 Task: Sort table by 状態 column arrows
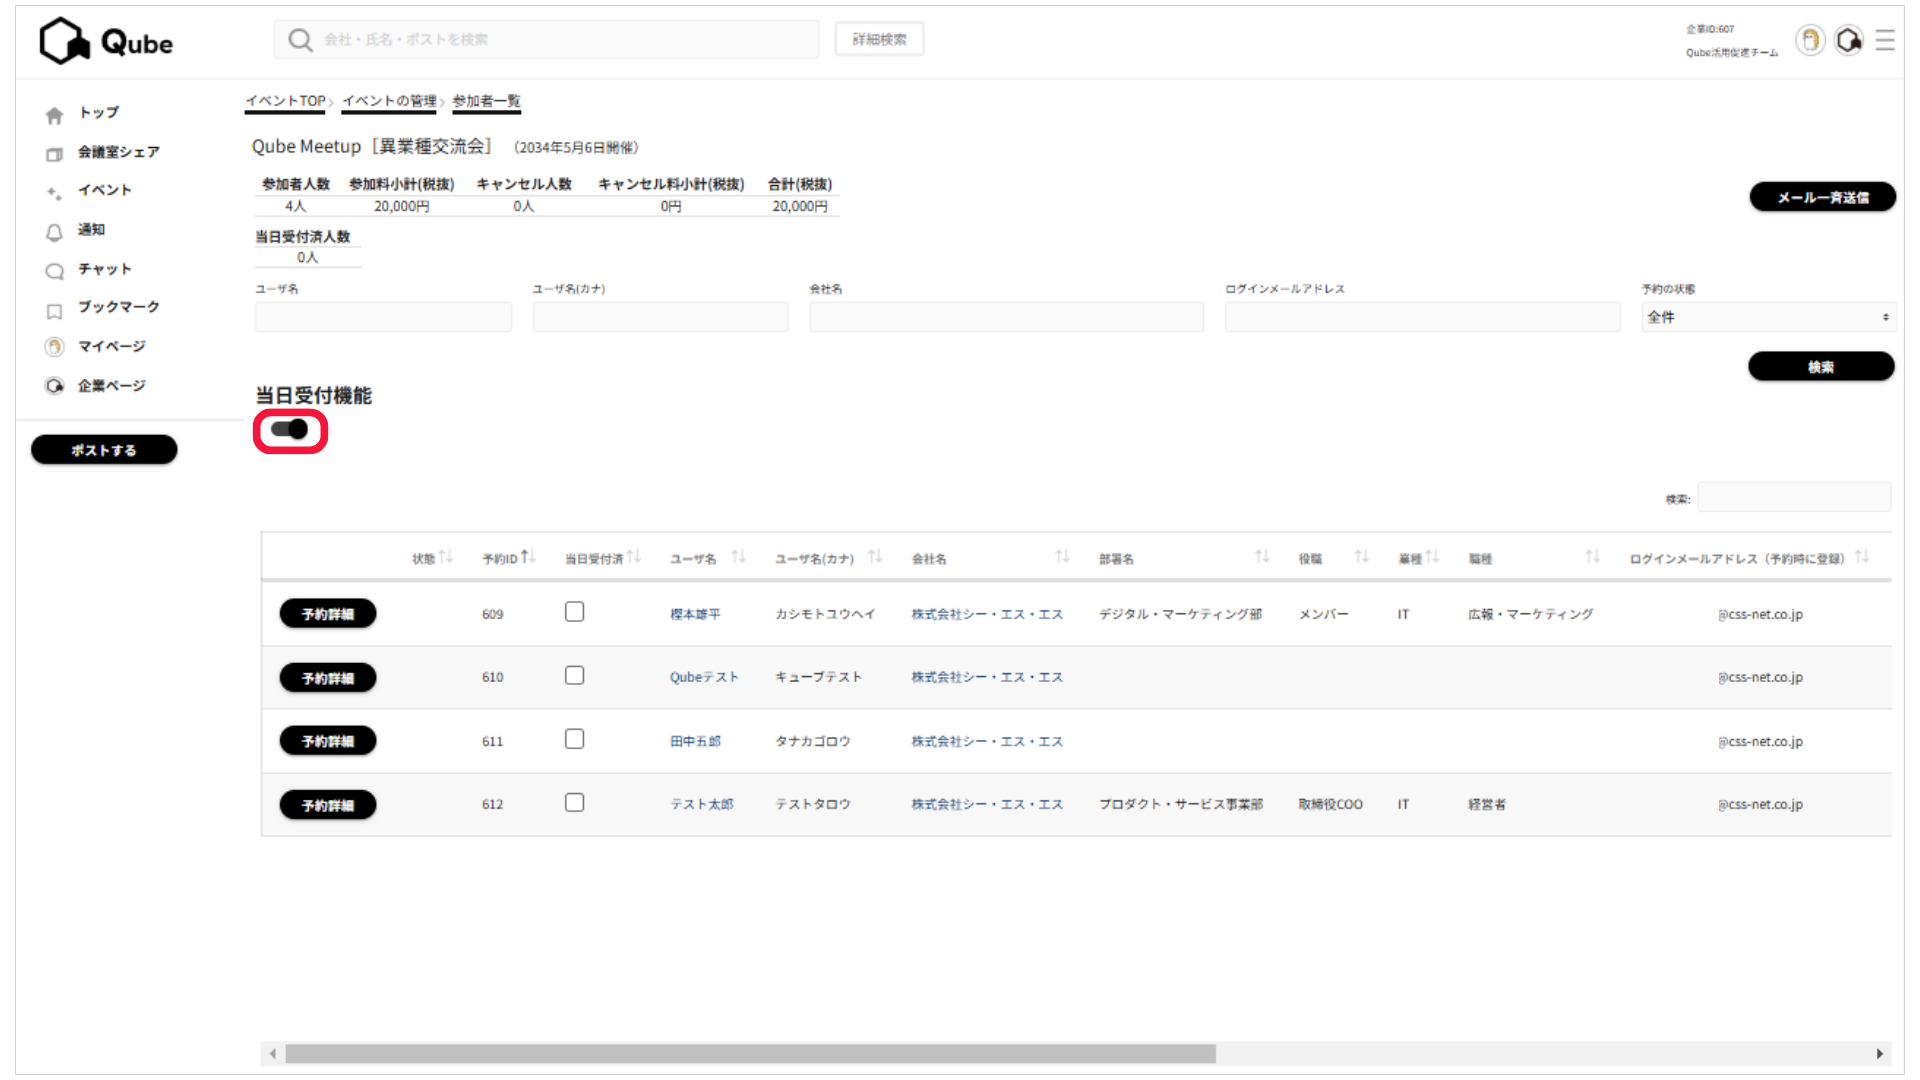point(446,557)
